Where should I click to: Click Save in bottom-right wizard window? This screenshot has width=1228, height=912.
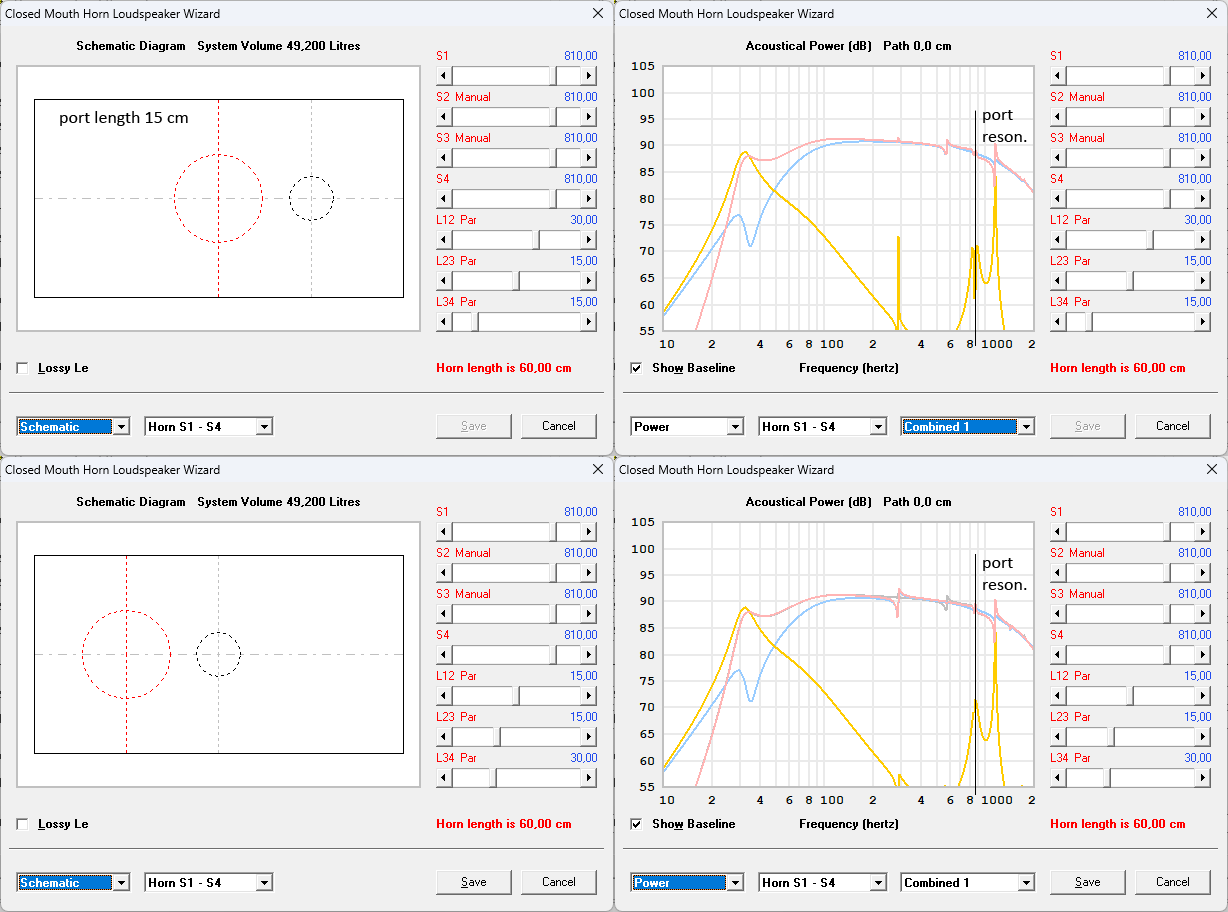click(1088, 882)
